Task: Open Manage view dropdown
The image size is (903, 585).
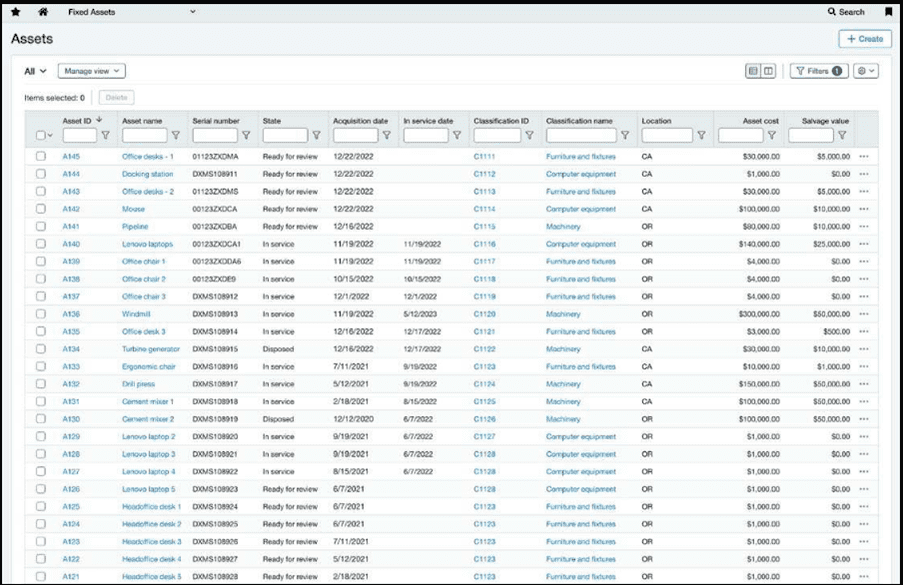Action: (92, 71)
